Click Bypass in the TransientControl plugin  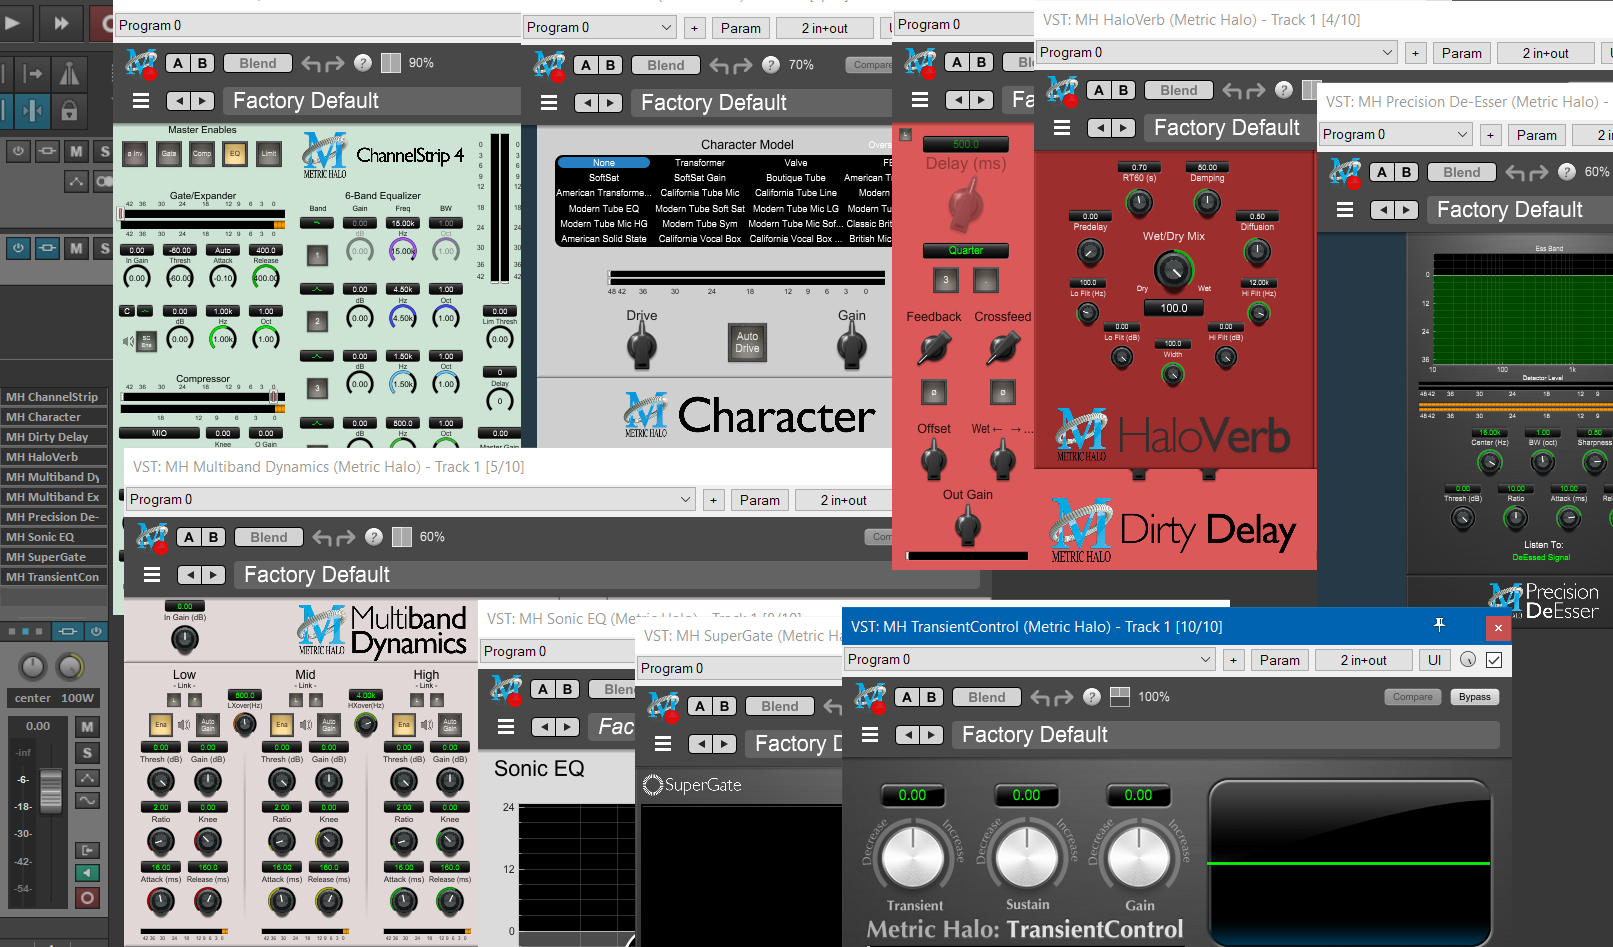[1474, 697]
